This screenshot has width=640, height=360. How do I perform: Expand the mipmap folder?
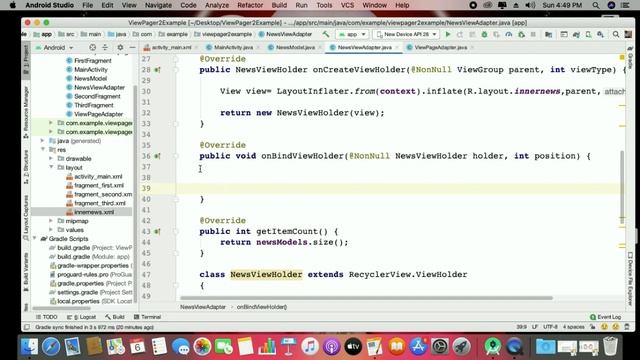tap(51, 221)
